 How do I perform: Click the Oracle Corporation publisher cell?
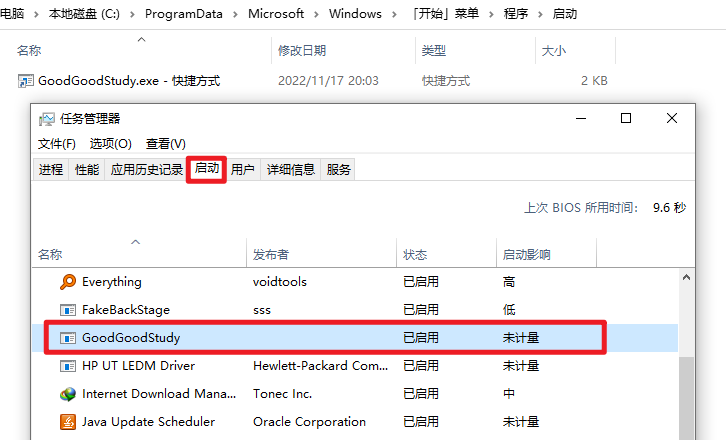[x=309, y=422]
